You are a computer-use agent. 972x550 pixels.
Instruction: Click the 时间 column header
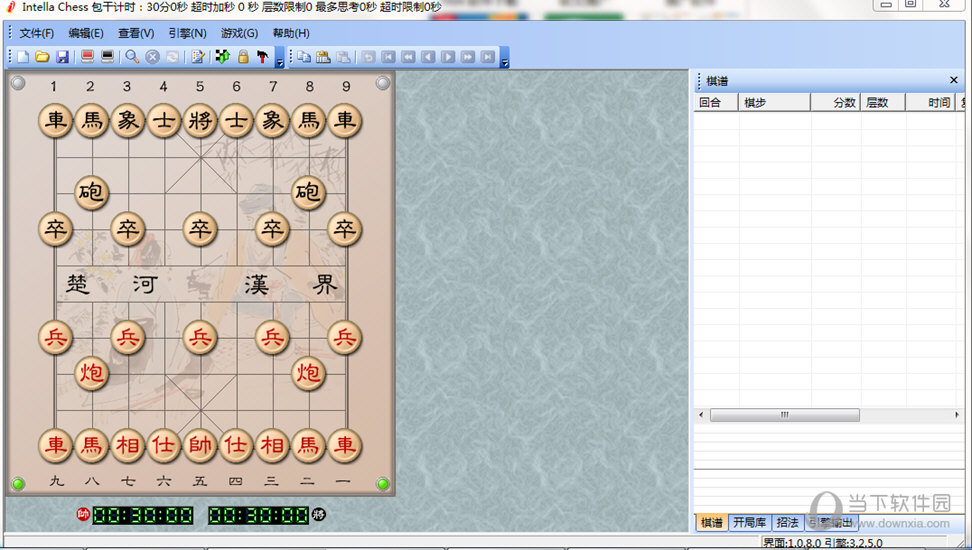click(930, 102)
